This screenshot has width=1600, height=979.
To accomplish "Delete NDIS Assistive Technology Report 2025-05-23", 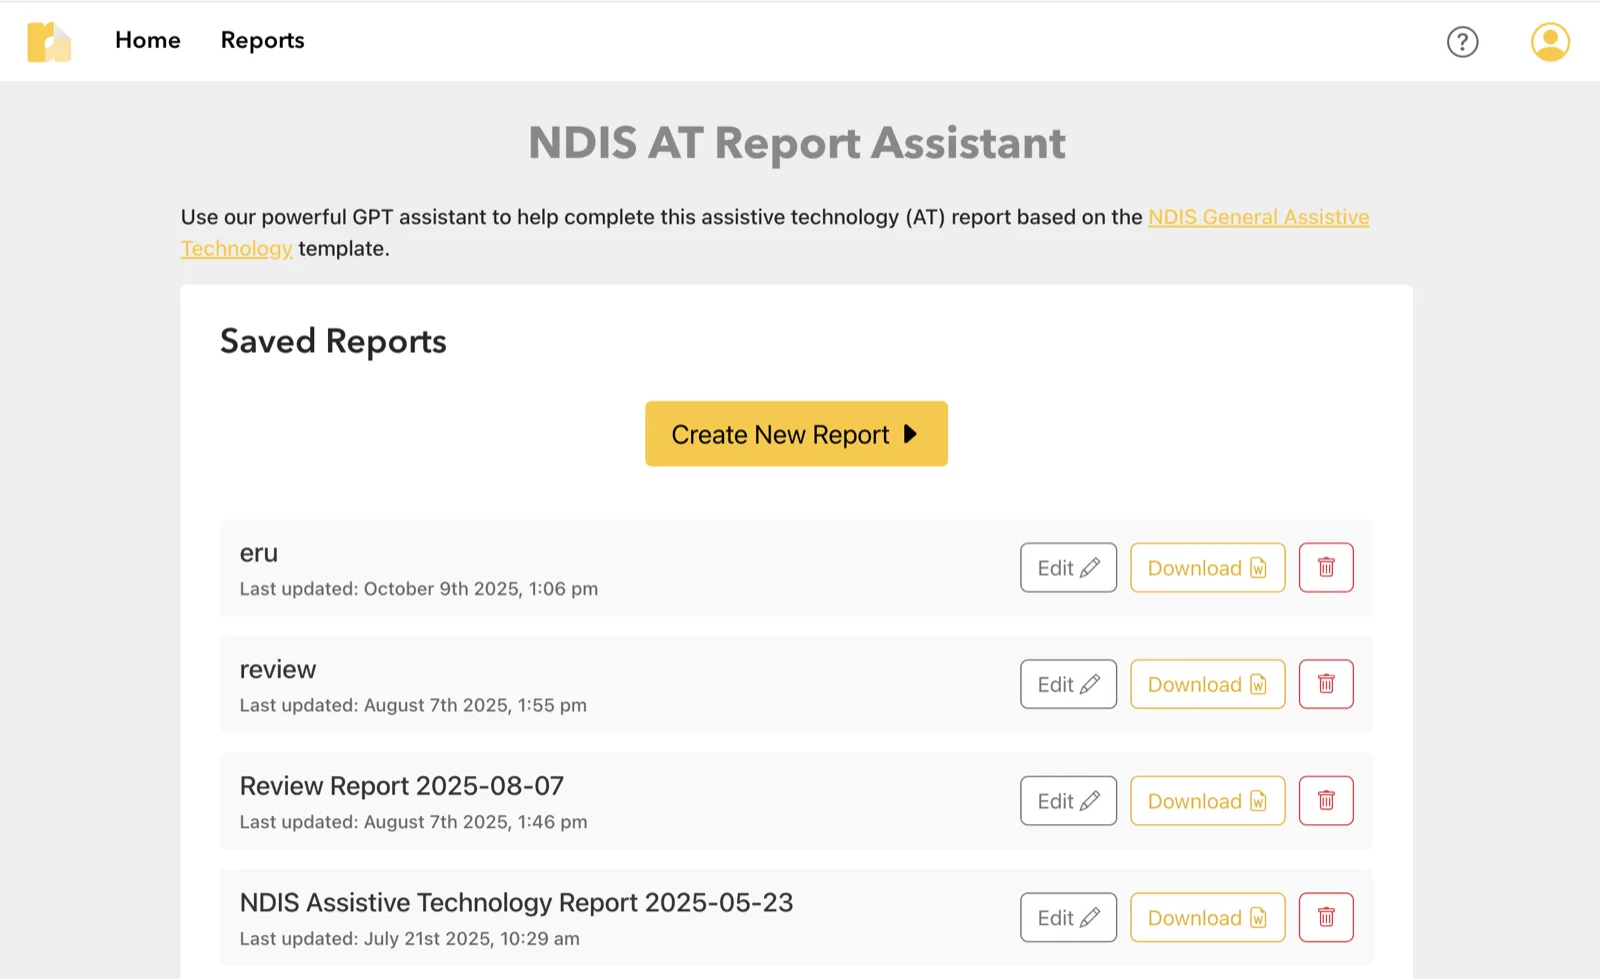I will click(1326, 918).
